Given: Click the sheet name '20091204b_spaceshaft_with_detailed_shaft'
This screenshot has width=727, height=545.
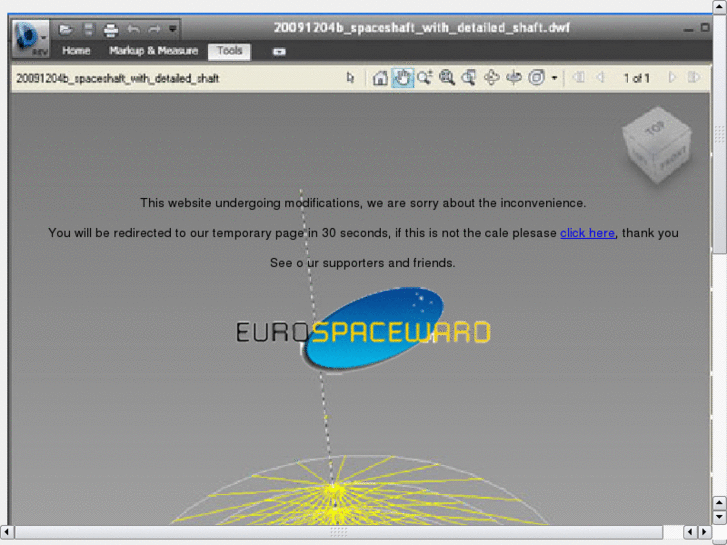Looking at the screenshot, I should point(118,78).
